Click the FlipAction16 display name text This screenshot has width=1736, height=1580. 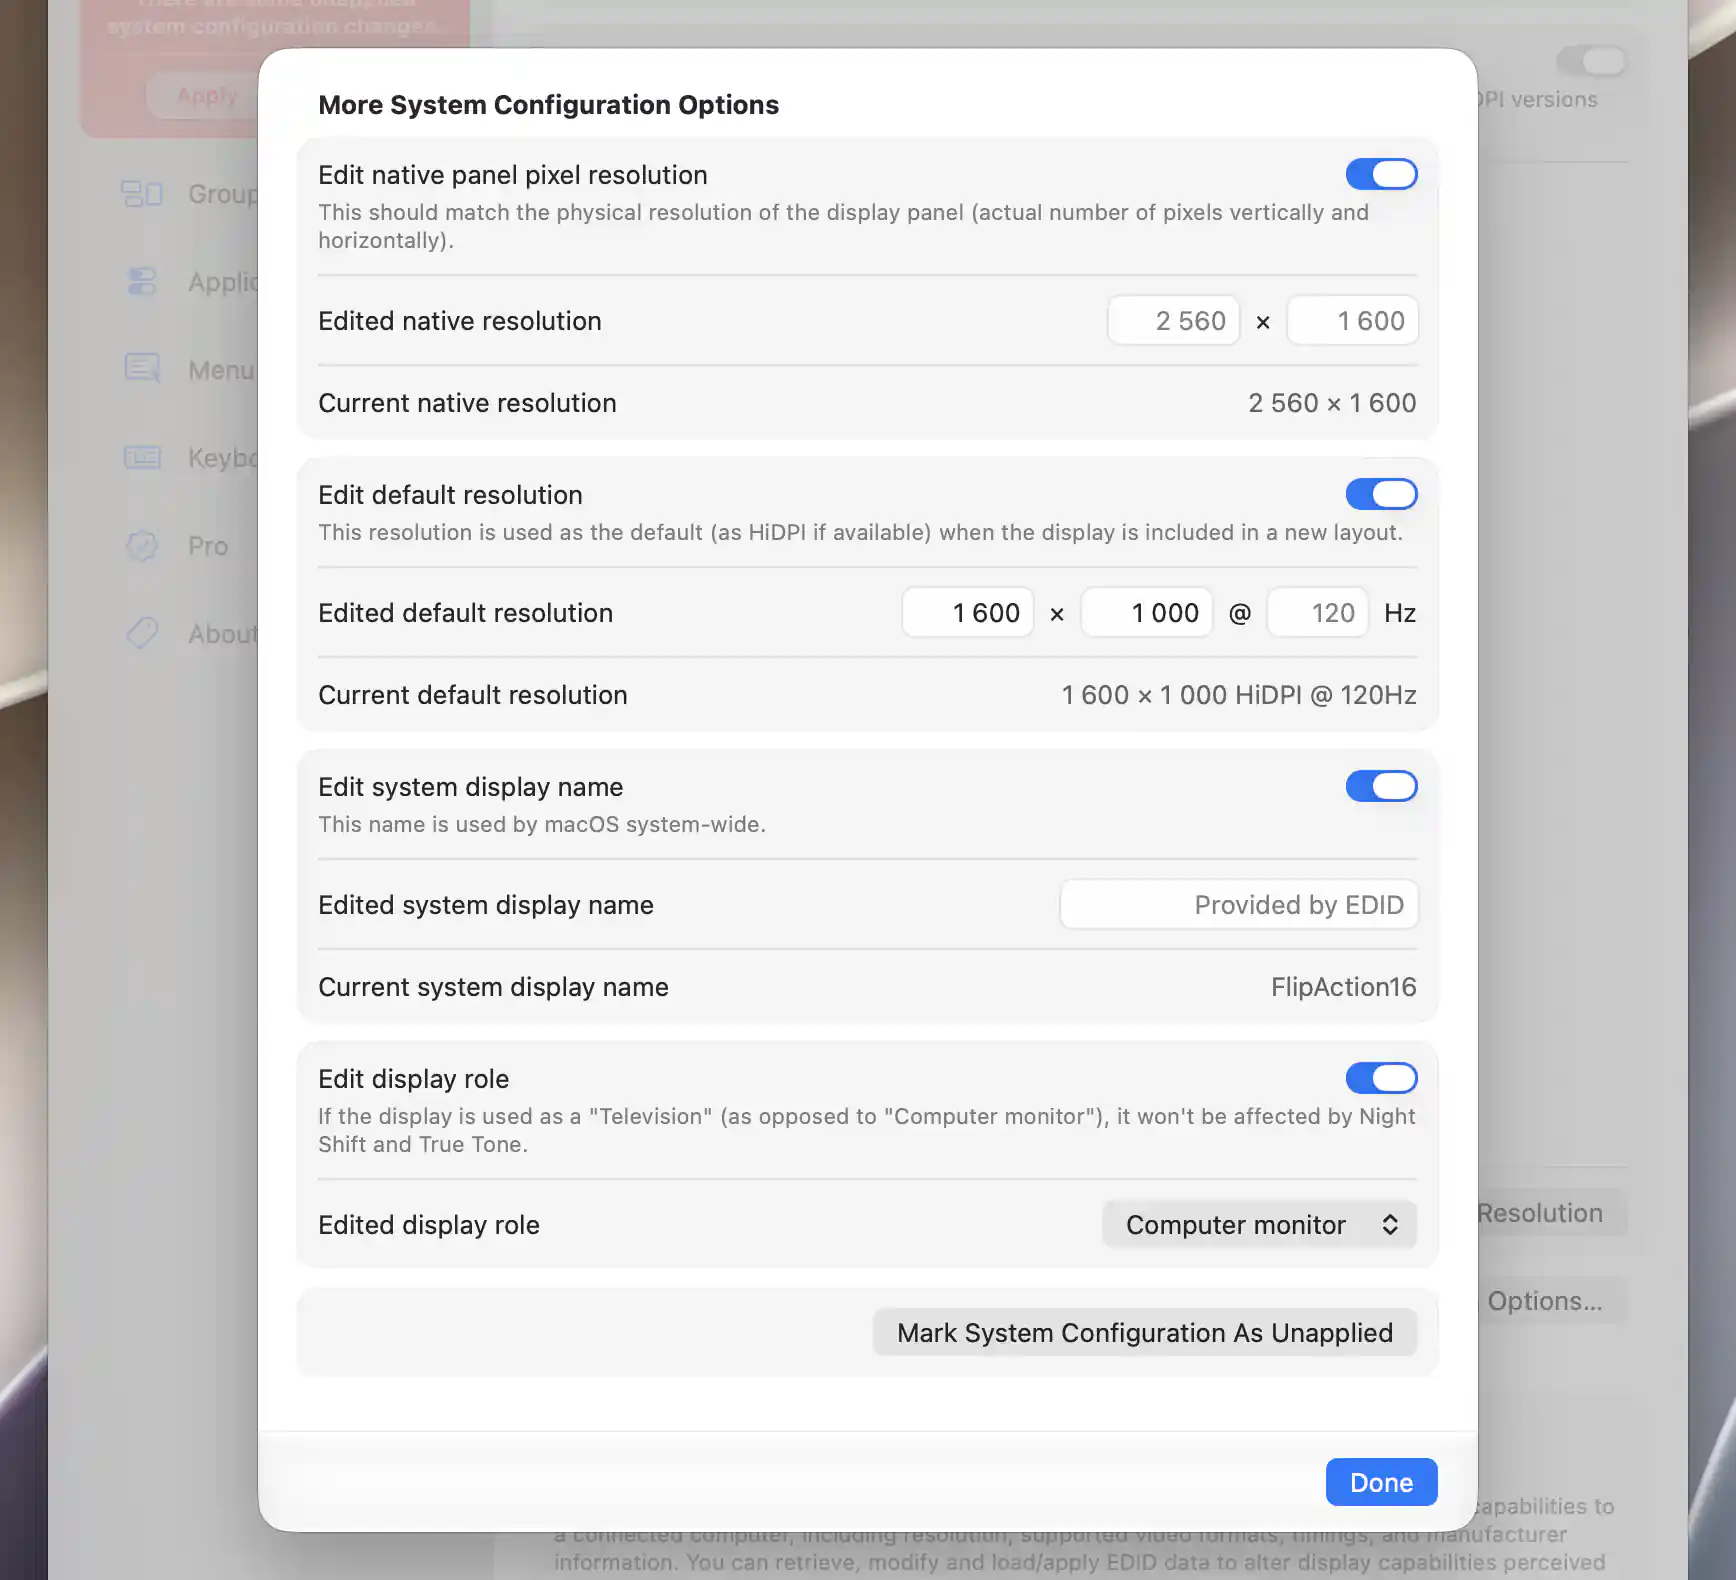(x=1344, y=987)
